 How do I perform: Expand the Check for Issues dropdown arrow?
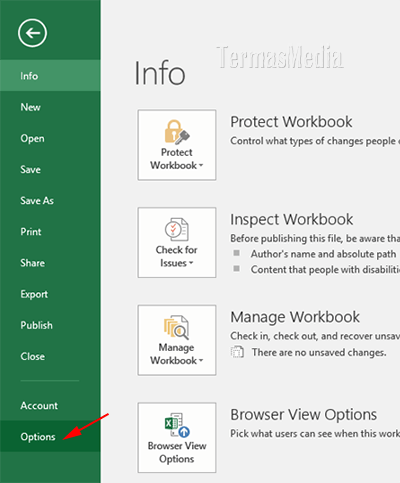tap(191, 263)
